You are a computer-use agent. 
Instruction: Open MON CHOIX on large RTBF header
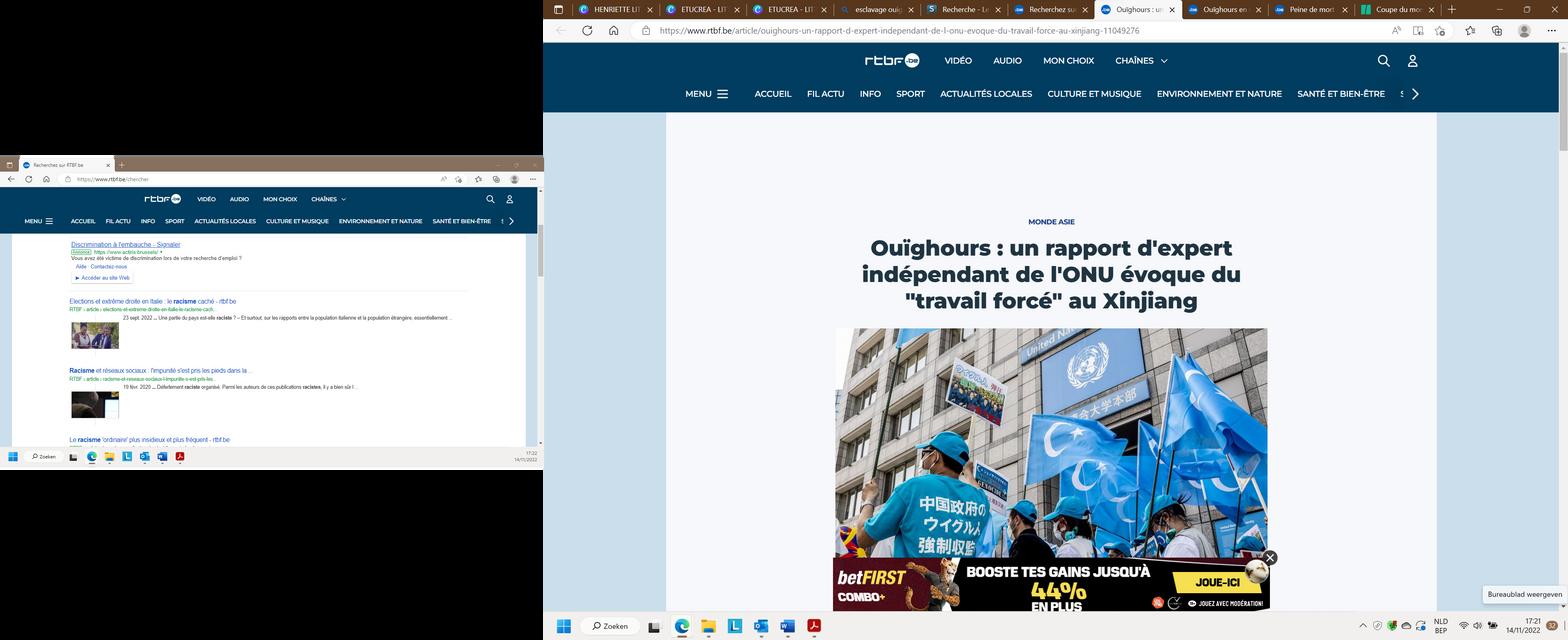pyautogui.click(x=1068, y=61)
